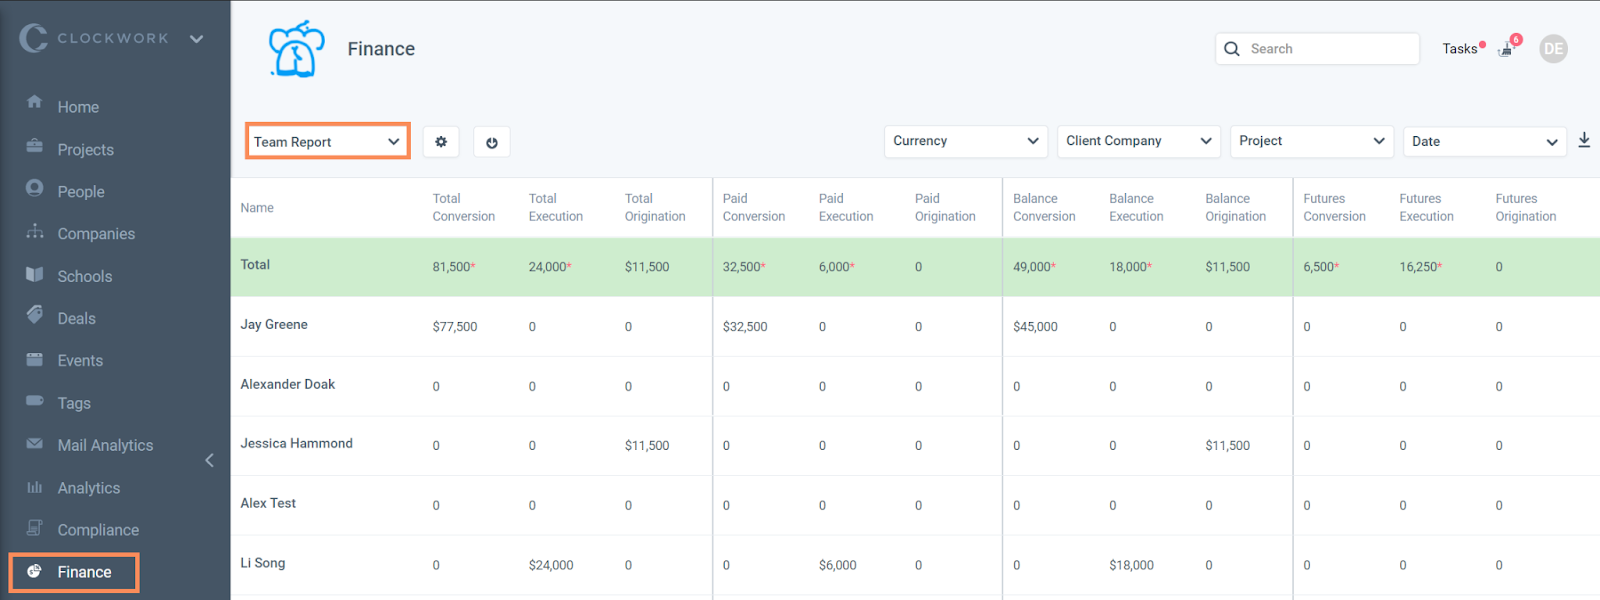1600x600 pixels.
Task: Open the Tasks link
Action: [x=1460, y=49]
